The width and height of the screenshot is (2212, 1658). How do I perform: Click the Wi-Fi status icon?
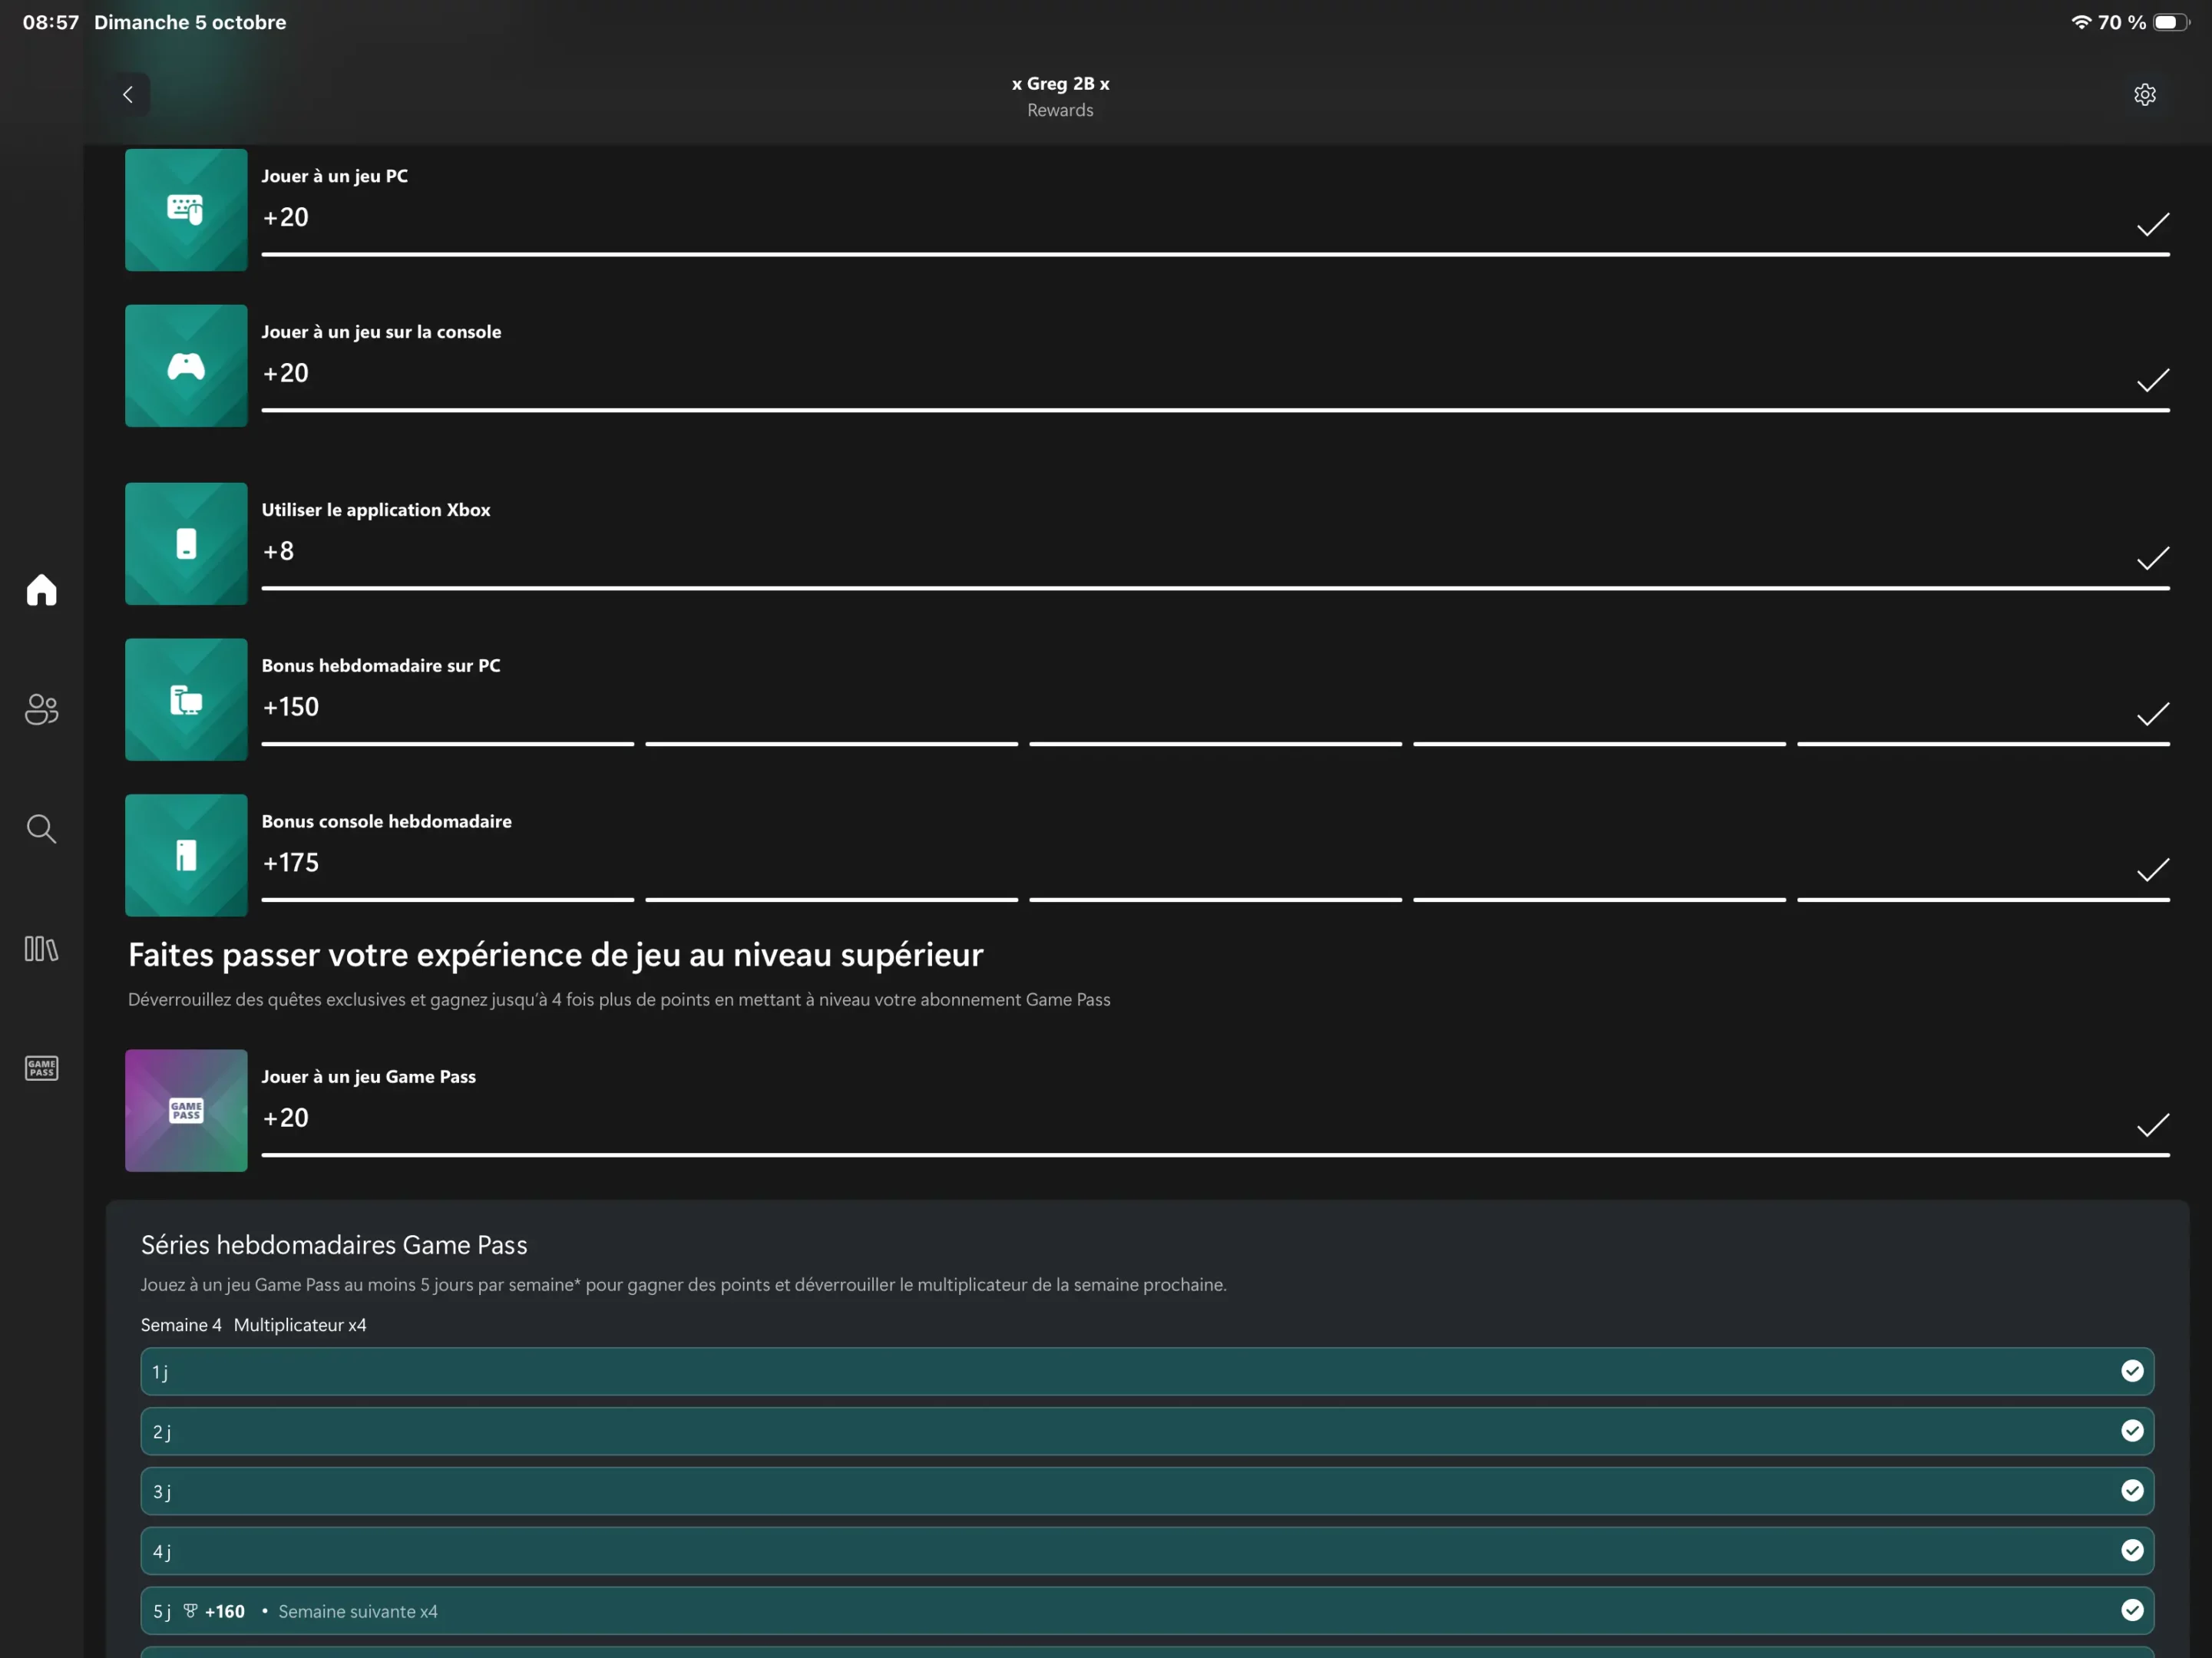(2080, 22)
